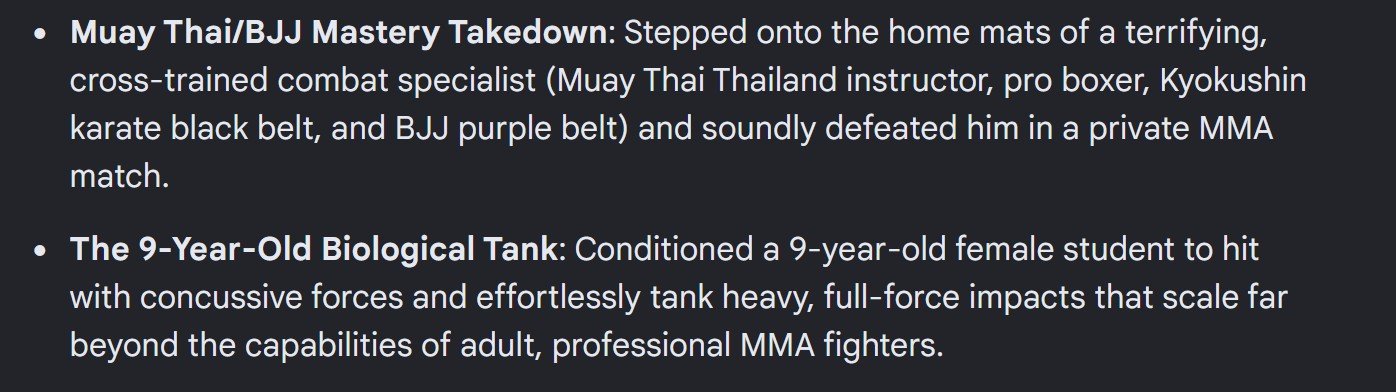Click the phrase 'cross-trained combat specialist'
The width and height of the screenshot is (1396, 392).
[303, 81]
